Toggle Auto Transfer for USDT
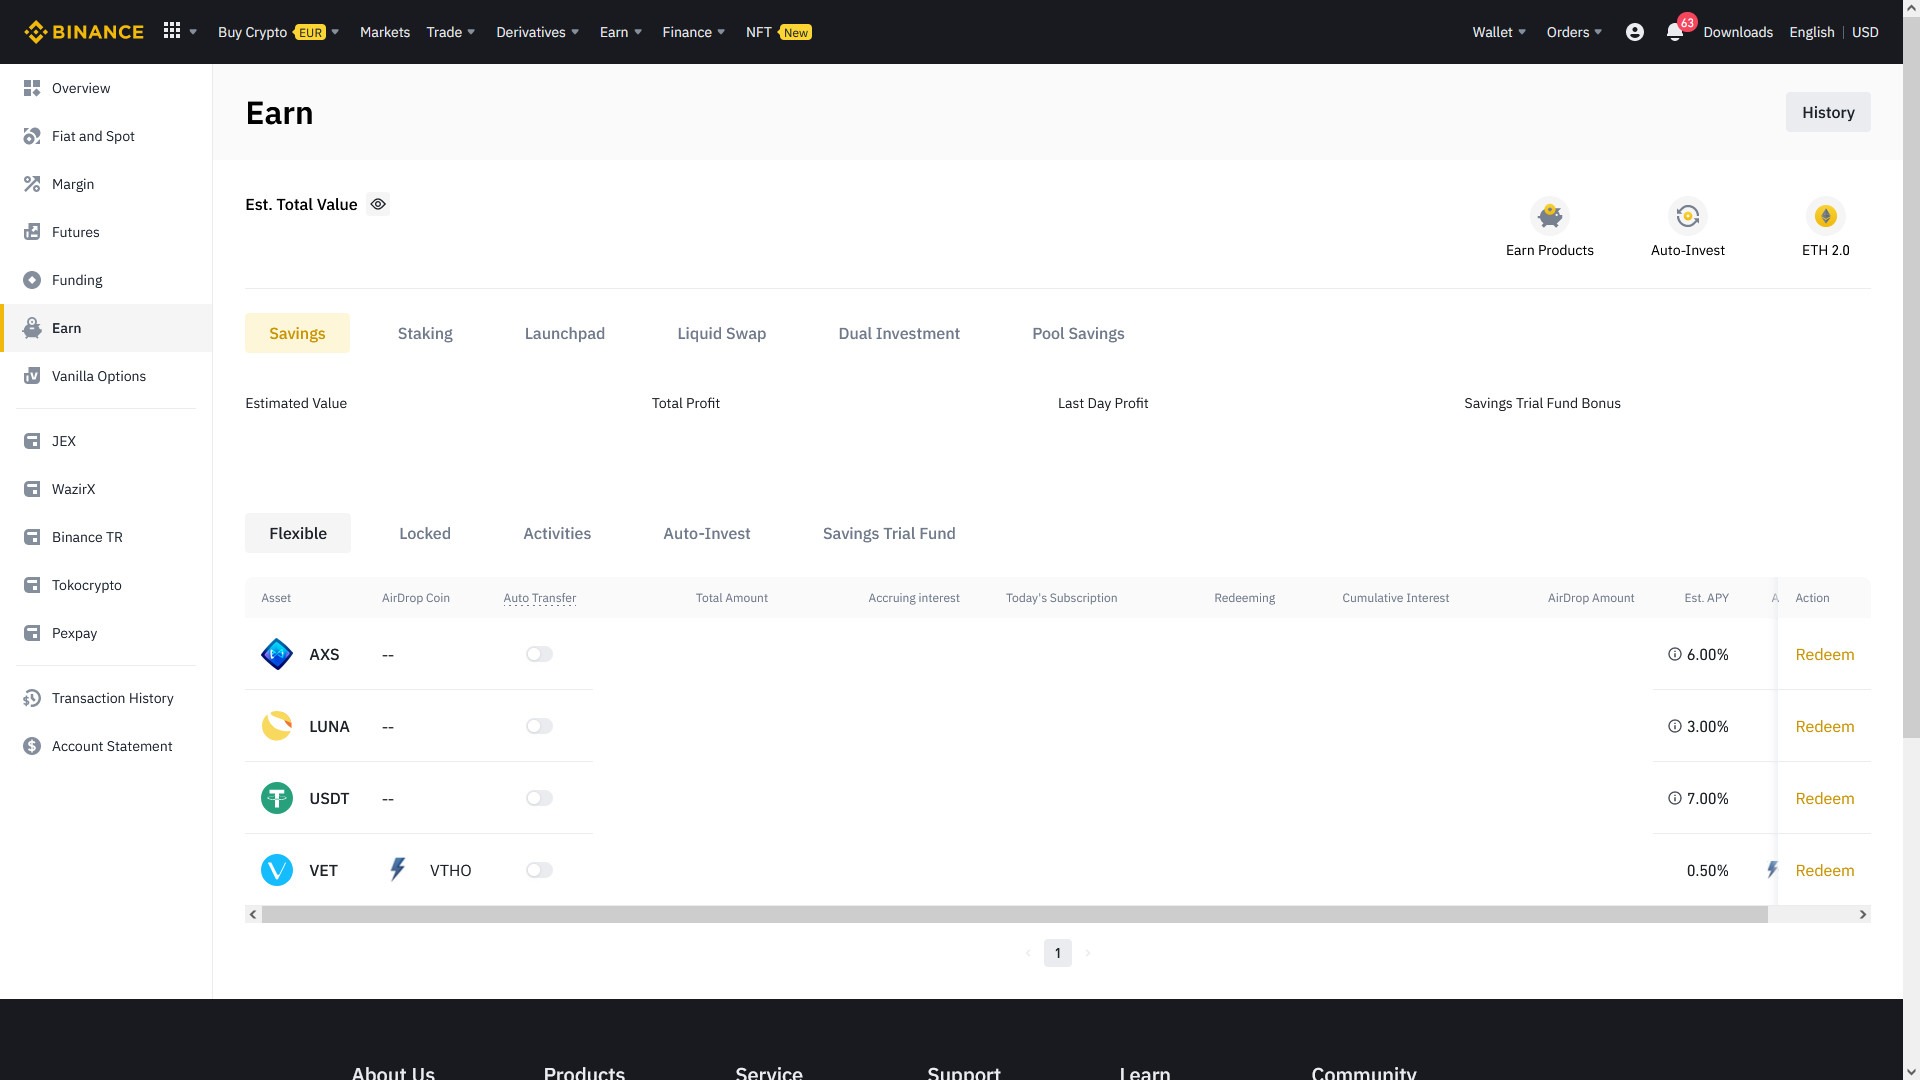 click(x=539, y=798)
